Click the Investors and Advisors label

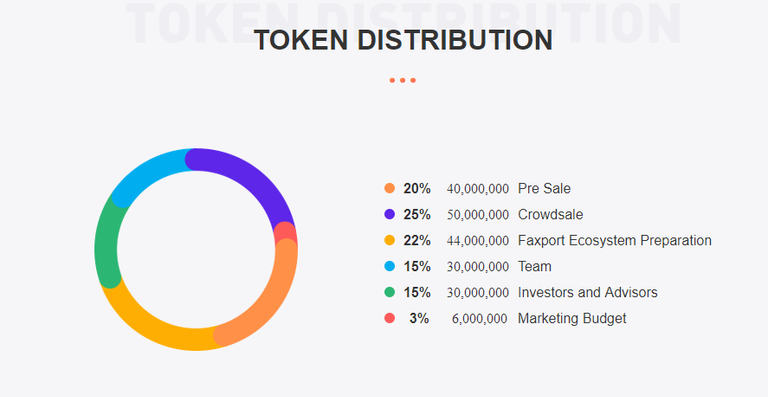(588, 292)
